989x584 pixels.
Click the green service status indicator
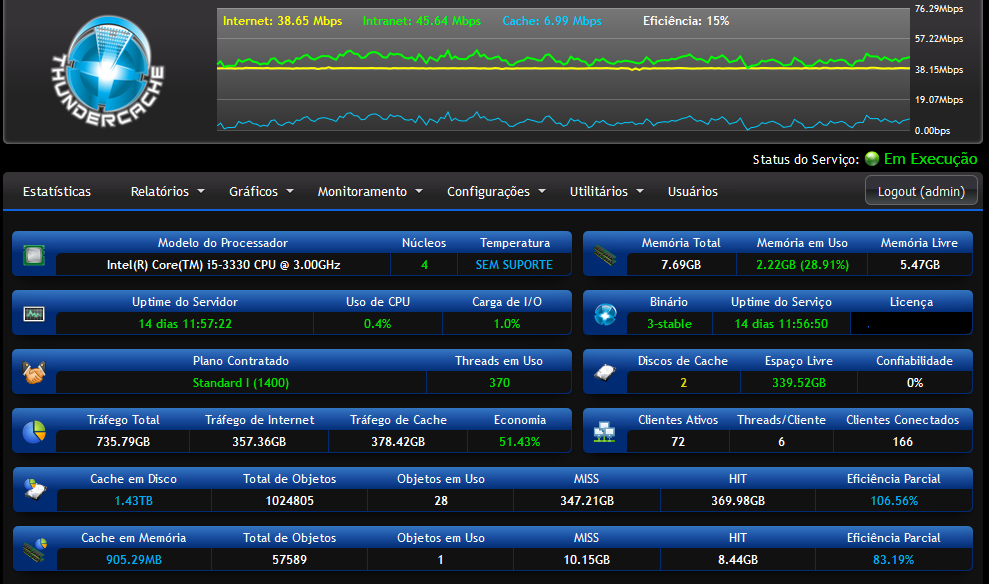(872, 158)
